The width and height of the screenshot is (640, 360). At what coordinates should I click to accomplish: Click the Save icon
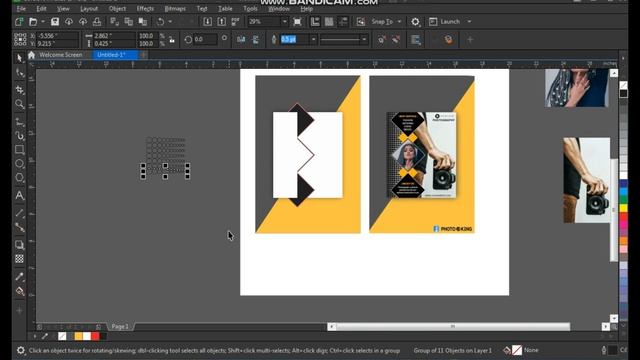[x=55, y=22]
